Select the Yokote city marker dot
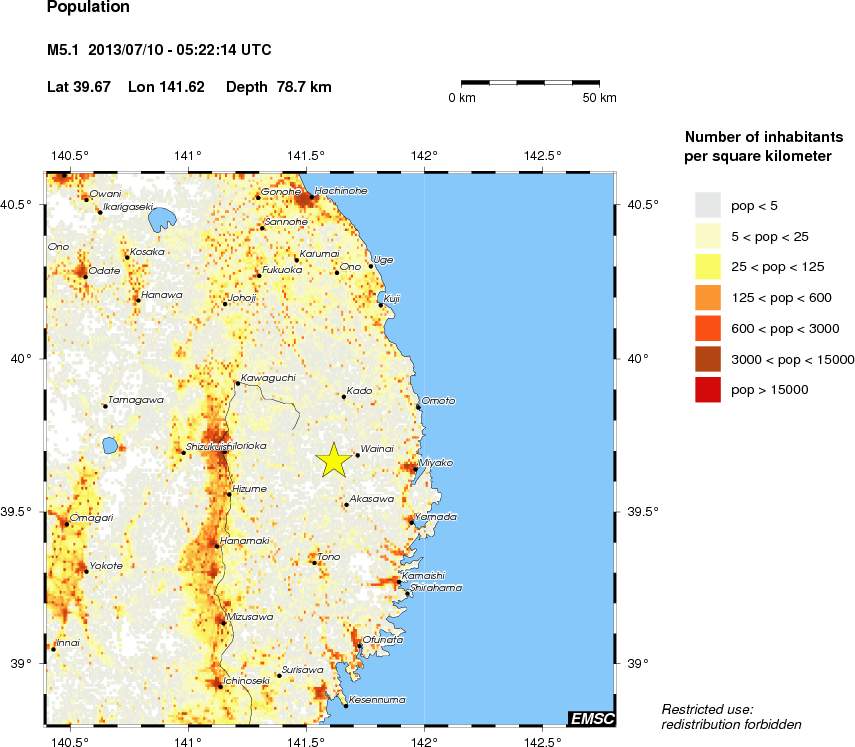Viewport: 855px width, 747px height. [86, 572]
